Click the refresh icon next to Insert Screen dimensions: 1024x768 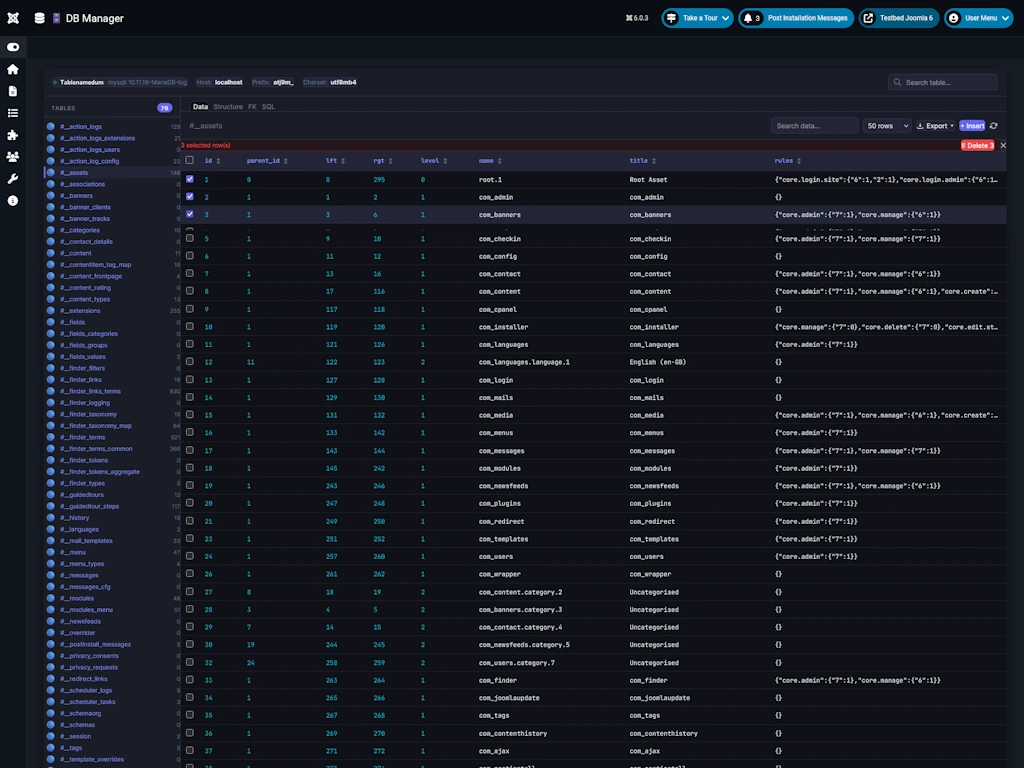pos(993,126)
